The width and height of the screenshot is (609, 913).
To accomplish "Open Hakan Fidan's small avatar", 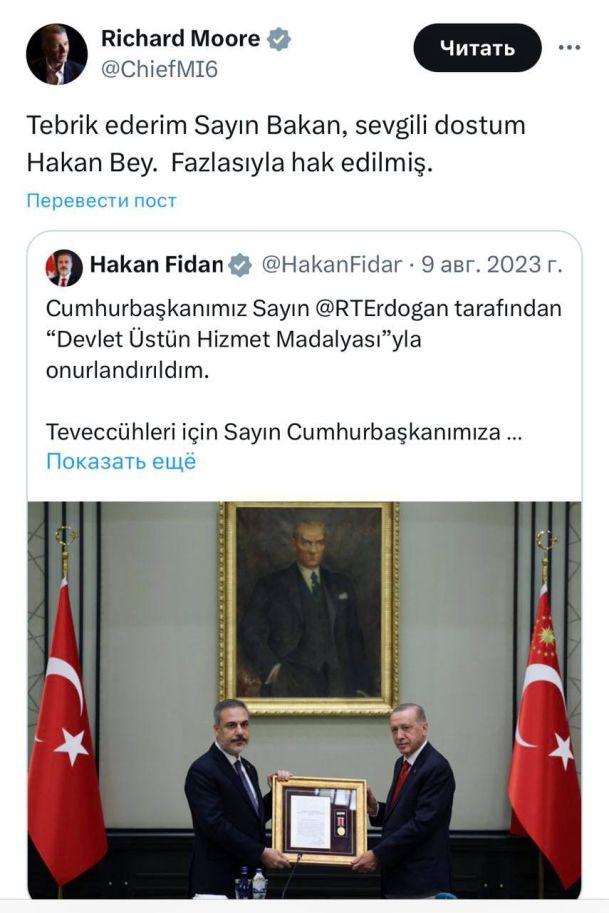I will [x=64, y=268].
